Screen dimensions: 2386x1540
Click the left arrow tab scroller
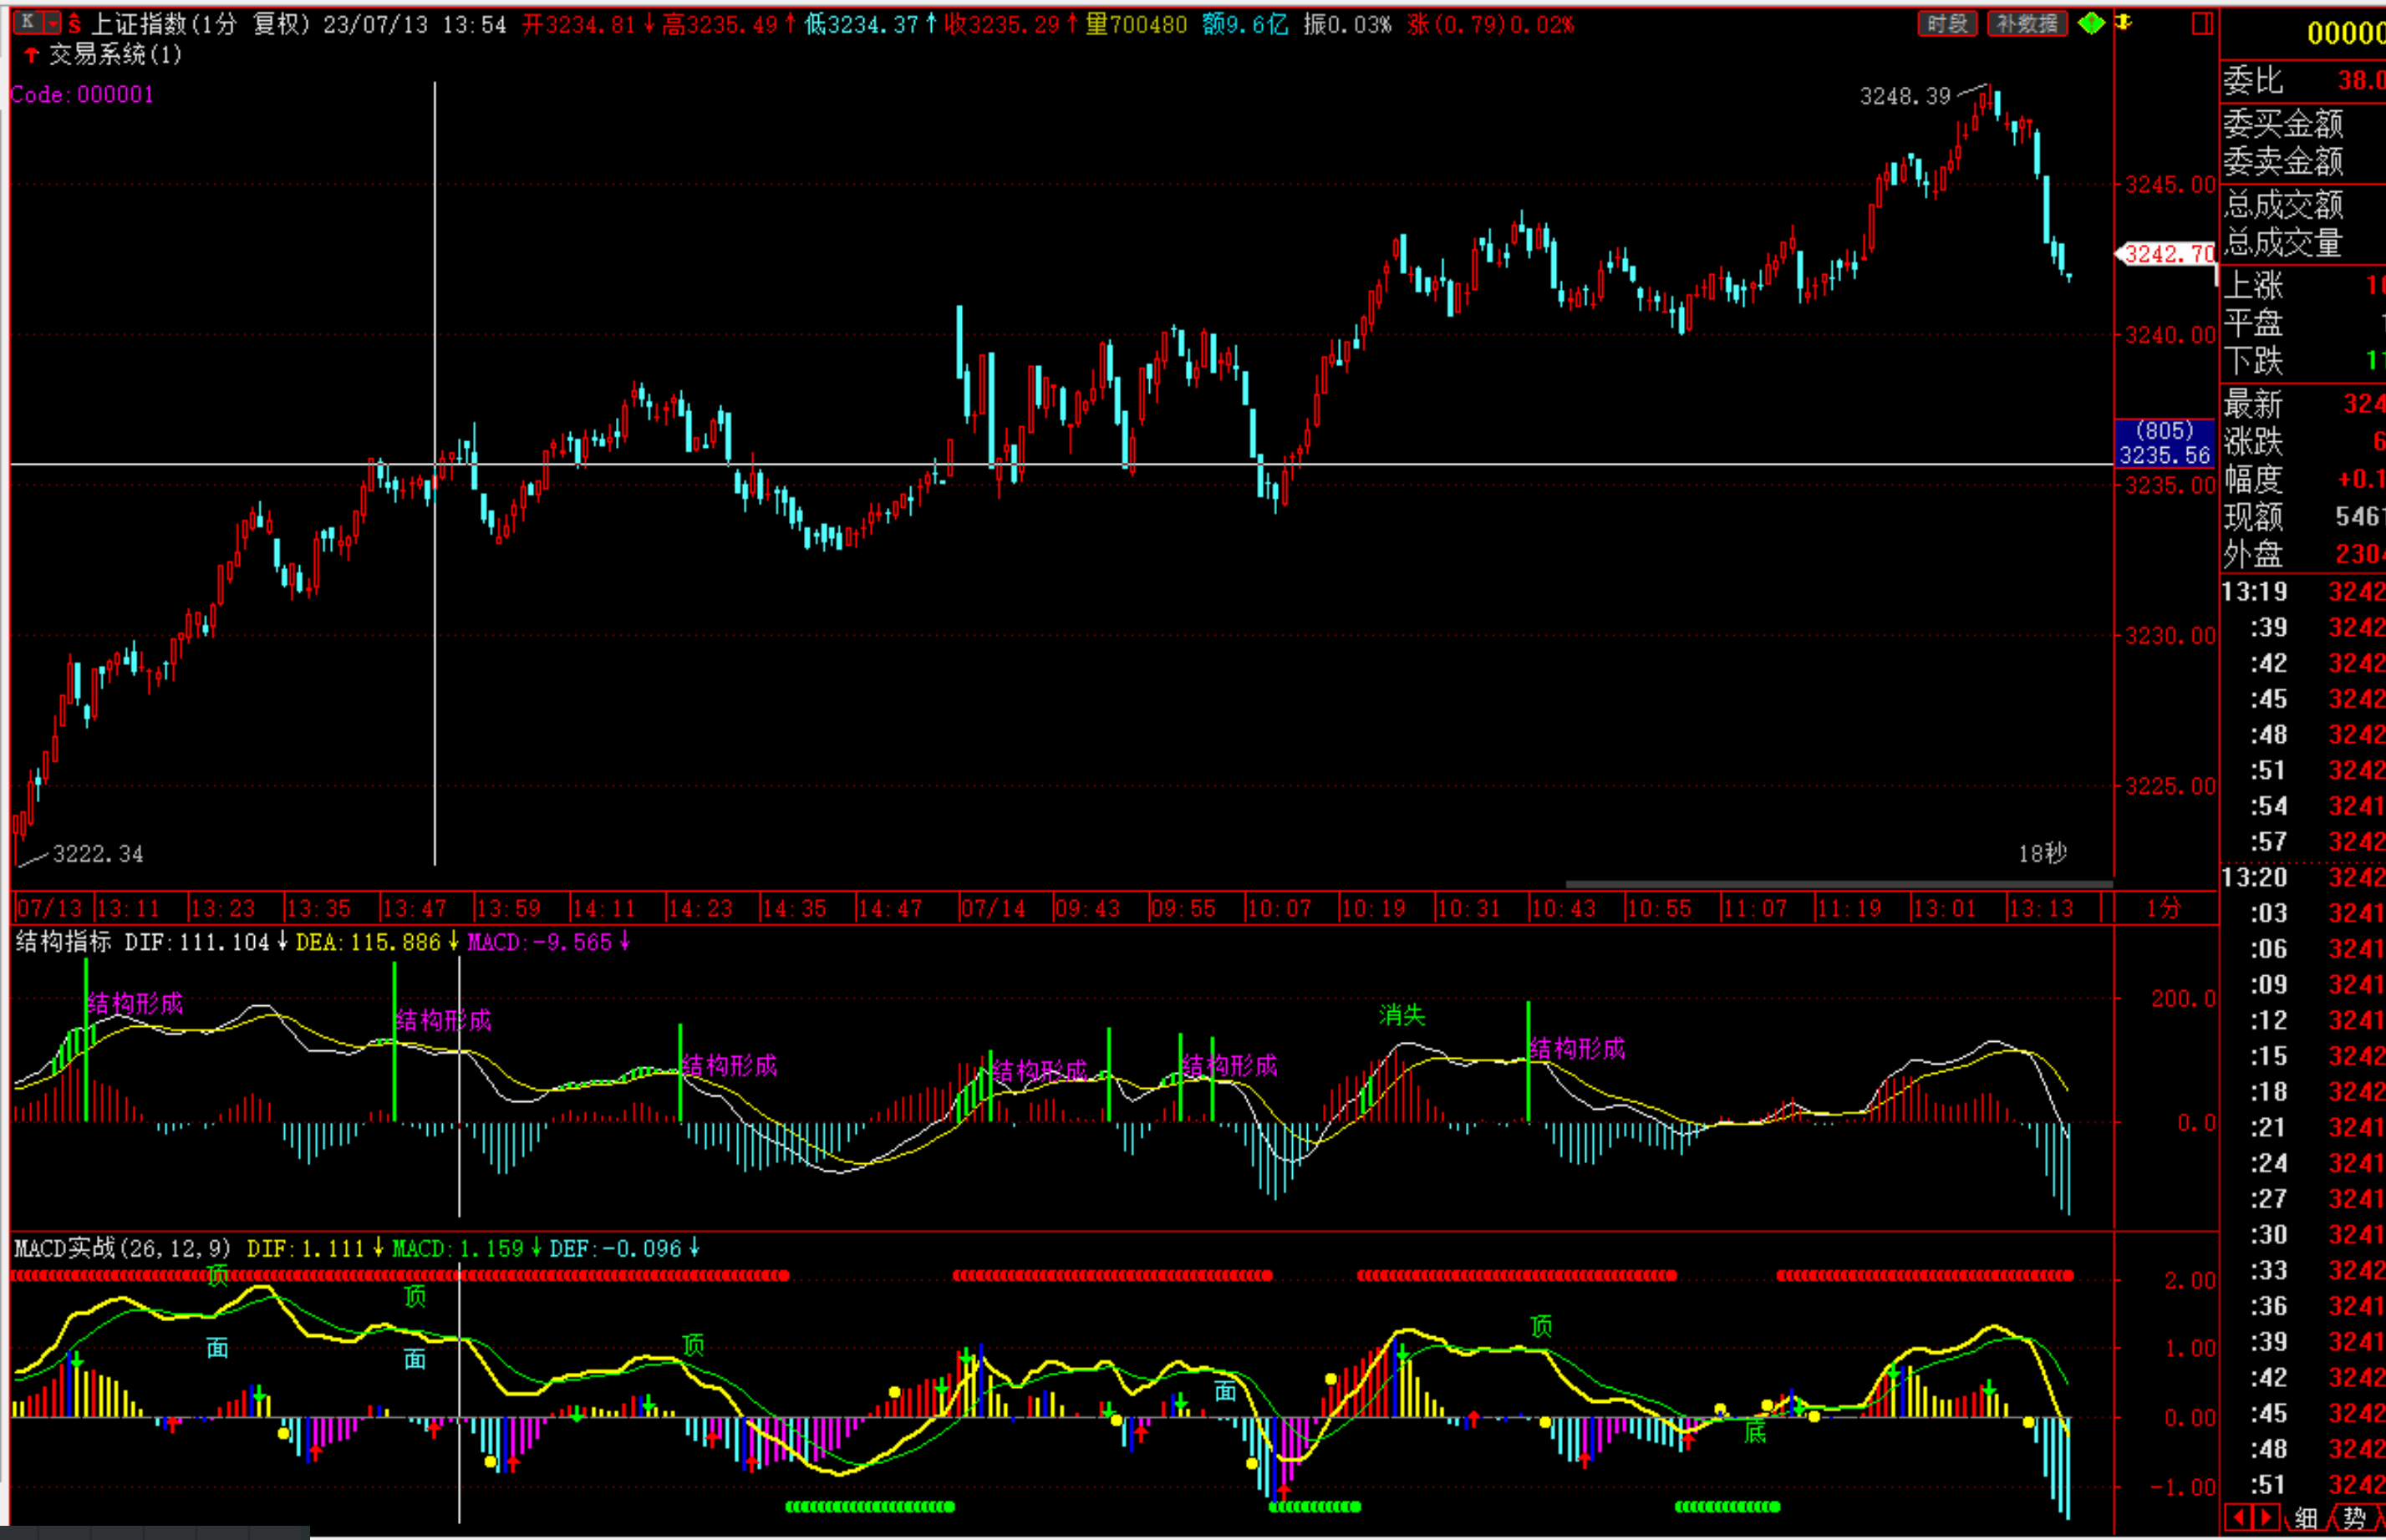coord(2238,1518)
